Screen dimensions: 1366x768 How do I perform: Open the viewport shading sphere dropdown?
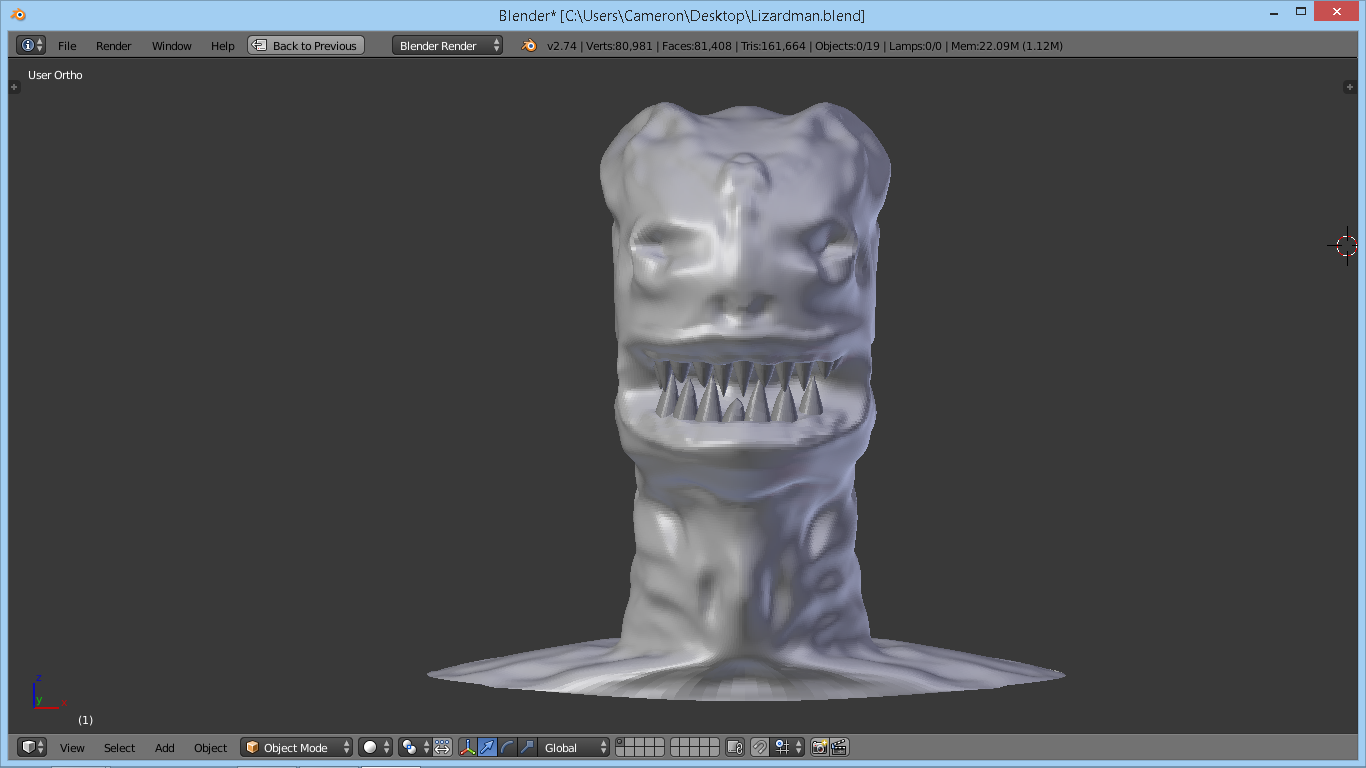click(376, 748)
